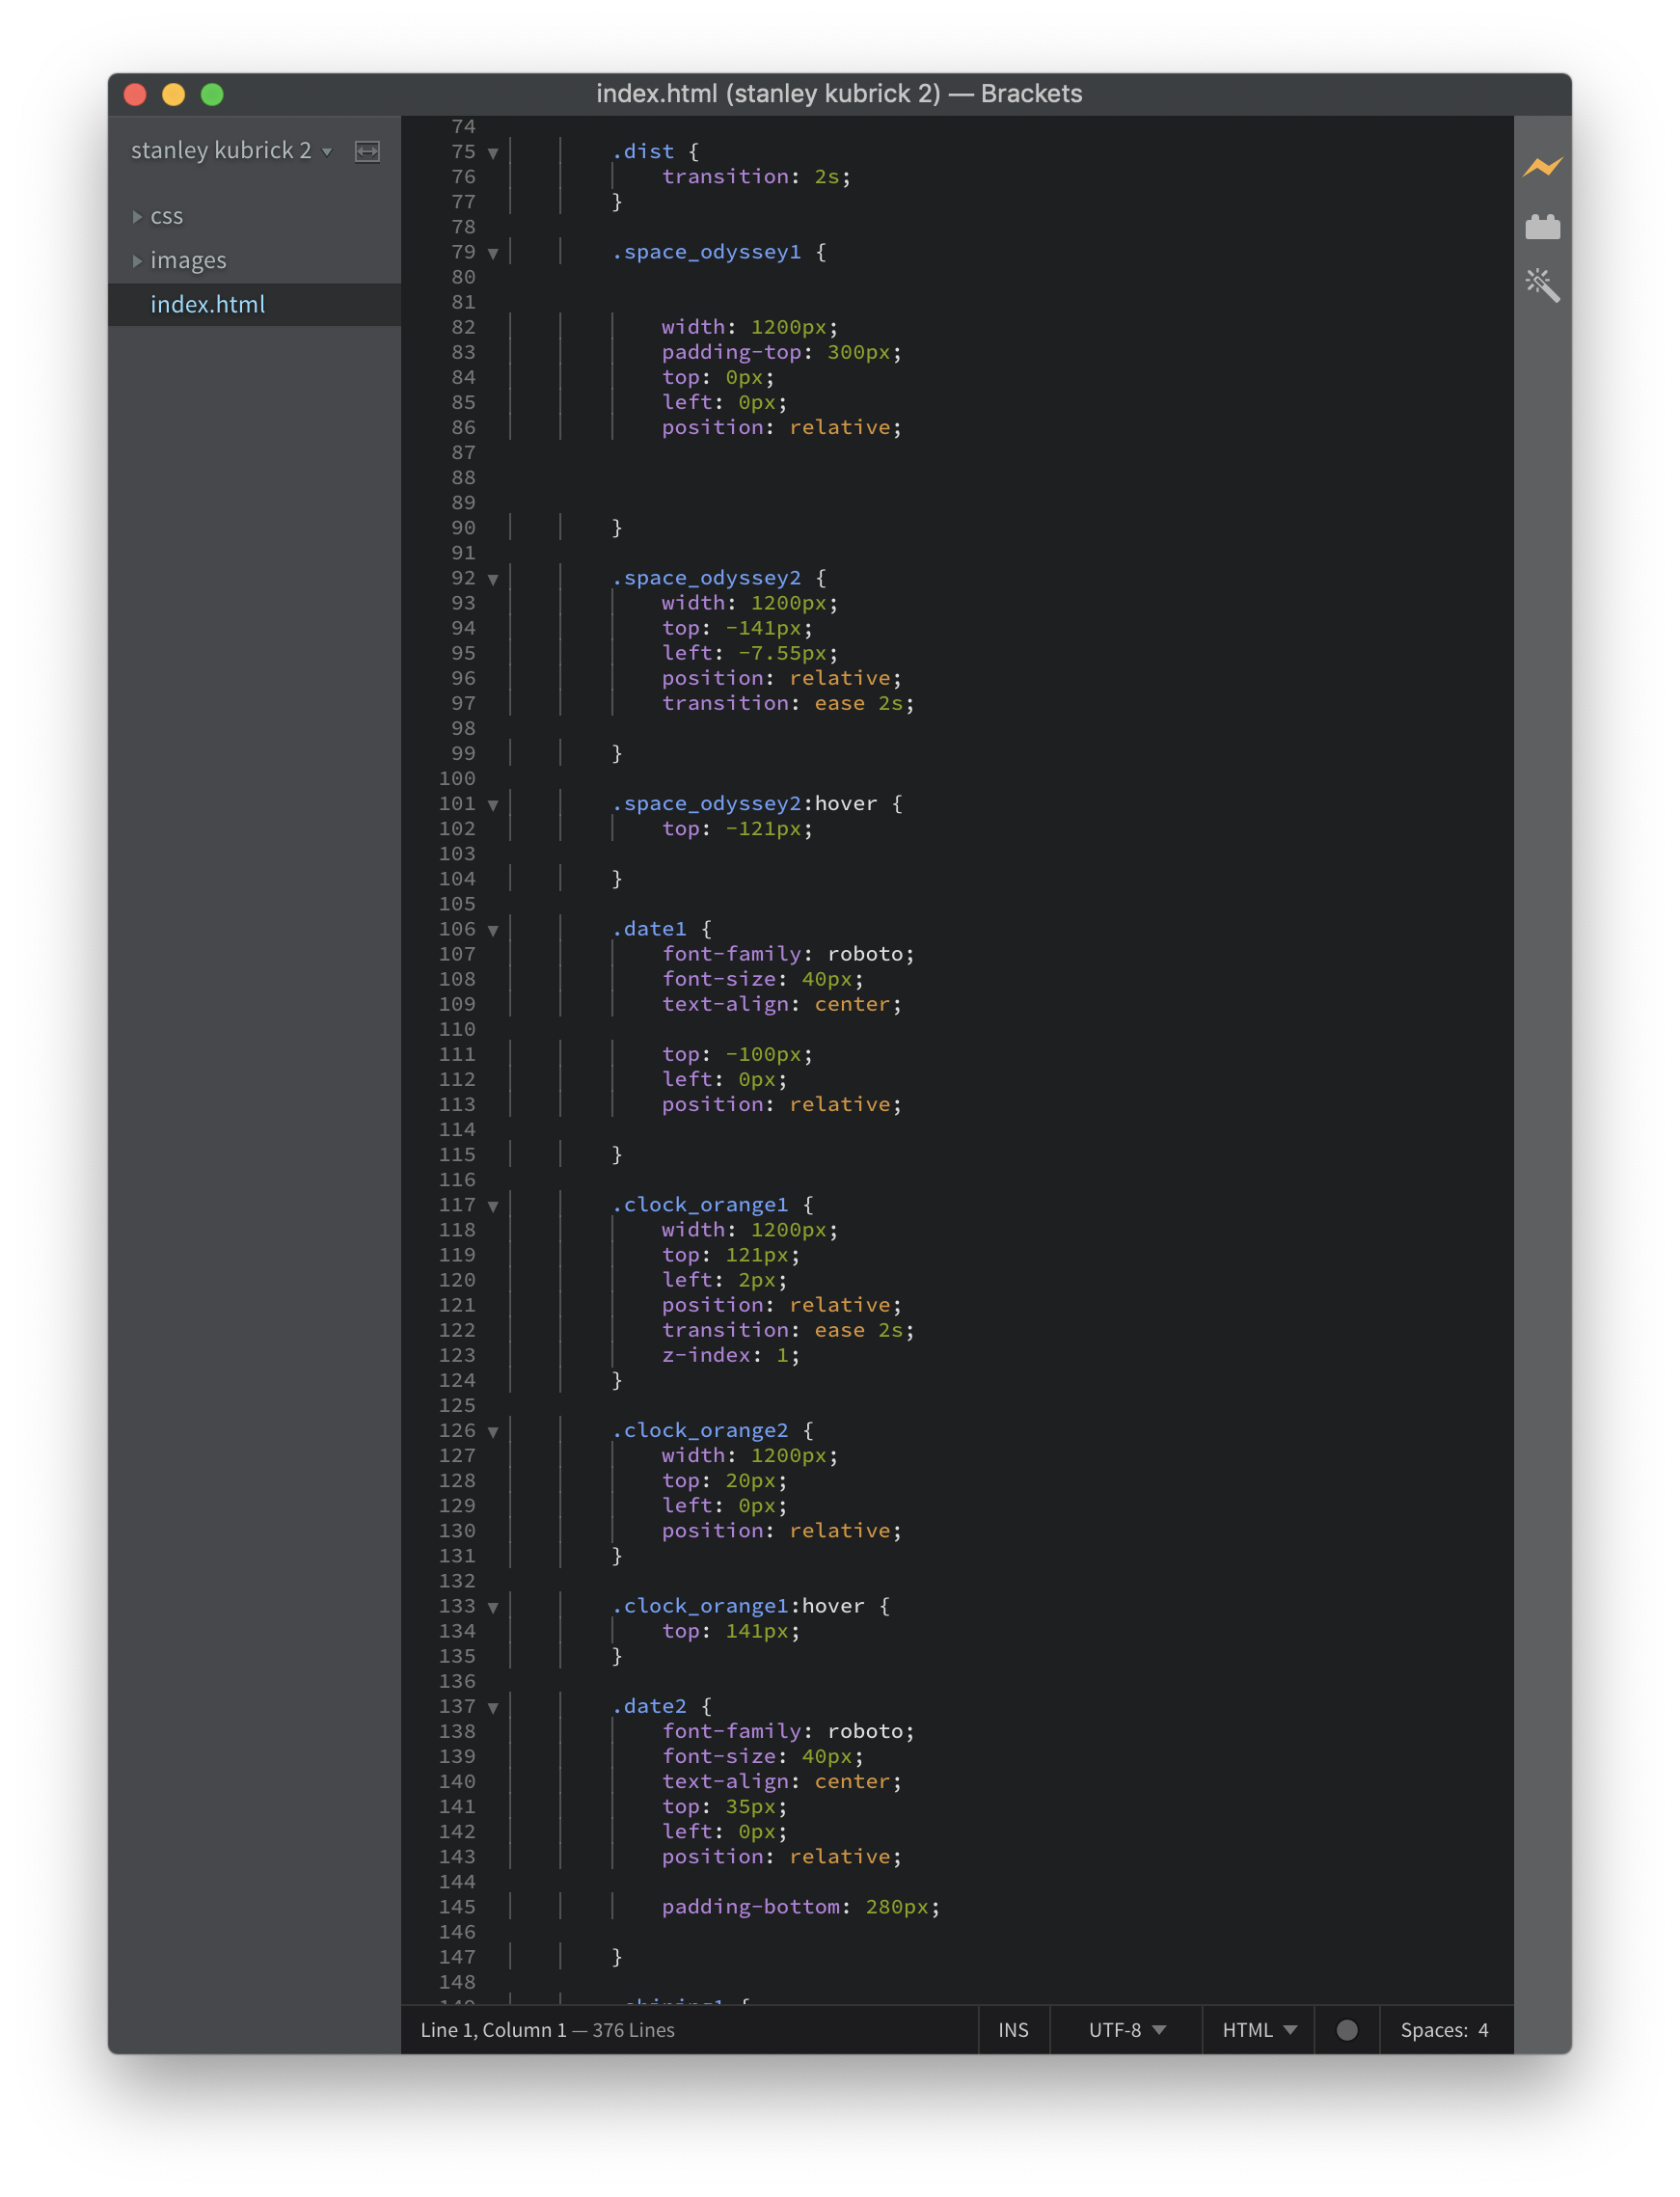Collapse the .dist code block on line 75
Screen dimensions: 1680x2197
coord(493,153)
